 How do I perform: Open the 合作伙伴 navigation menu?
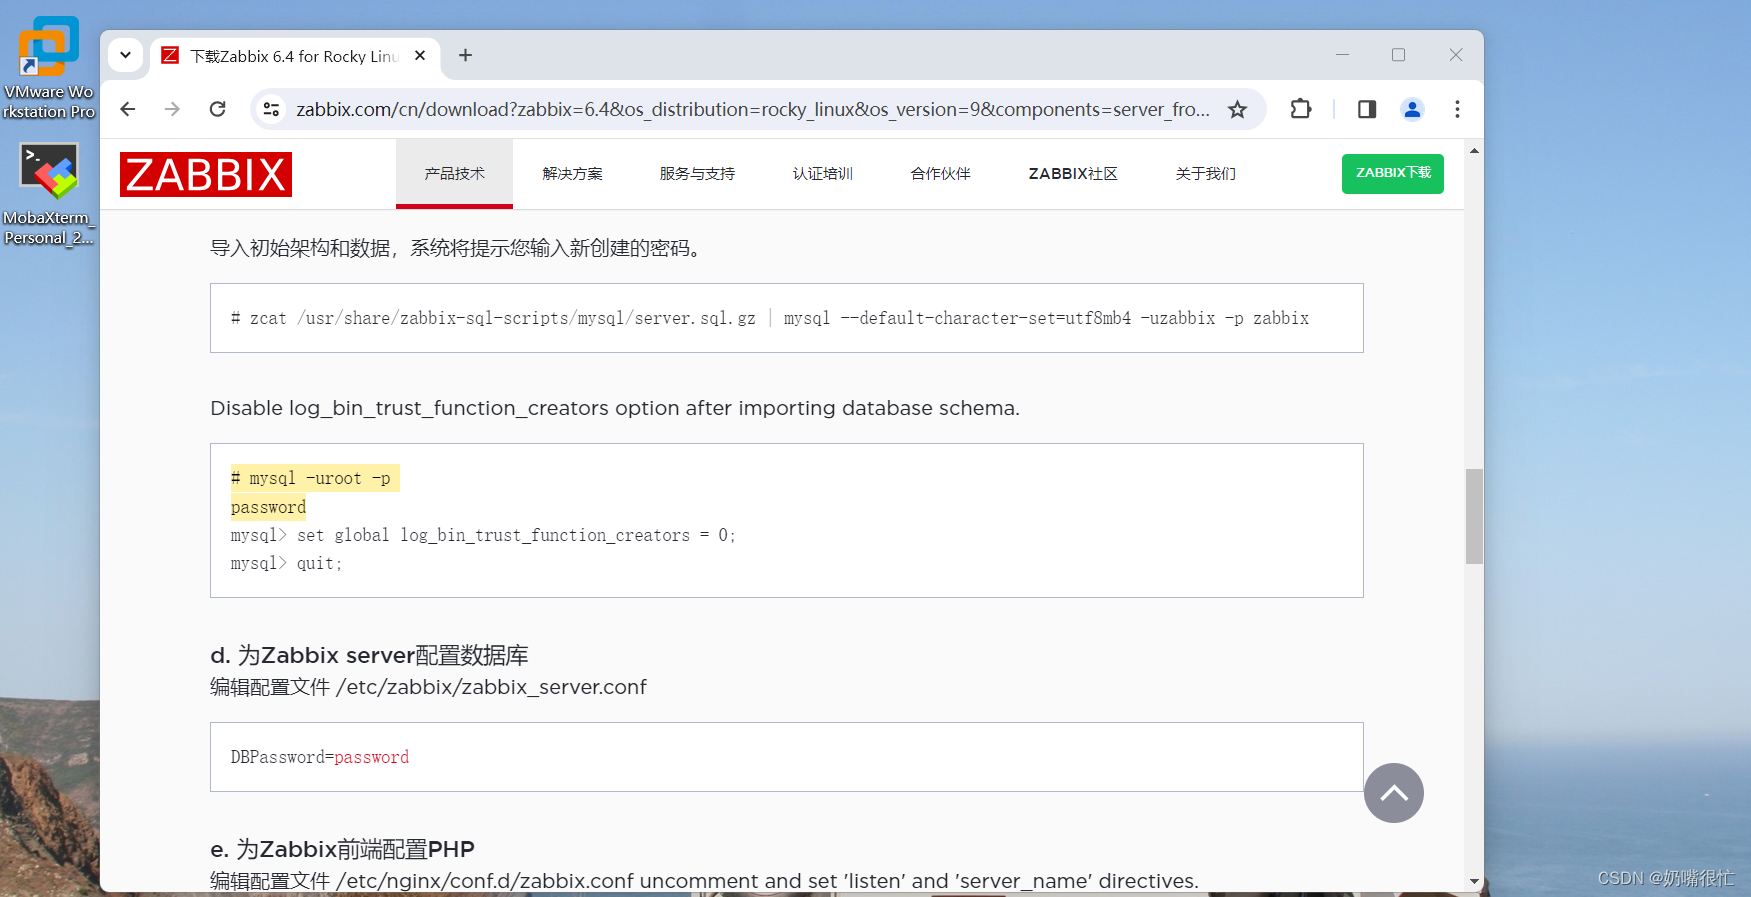pyautogui.click(x=940, y=174)
